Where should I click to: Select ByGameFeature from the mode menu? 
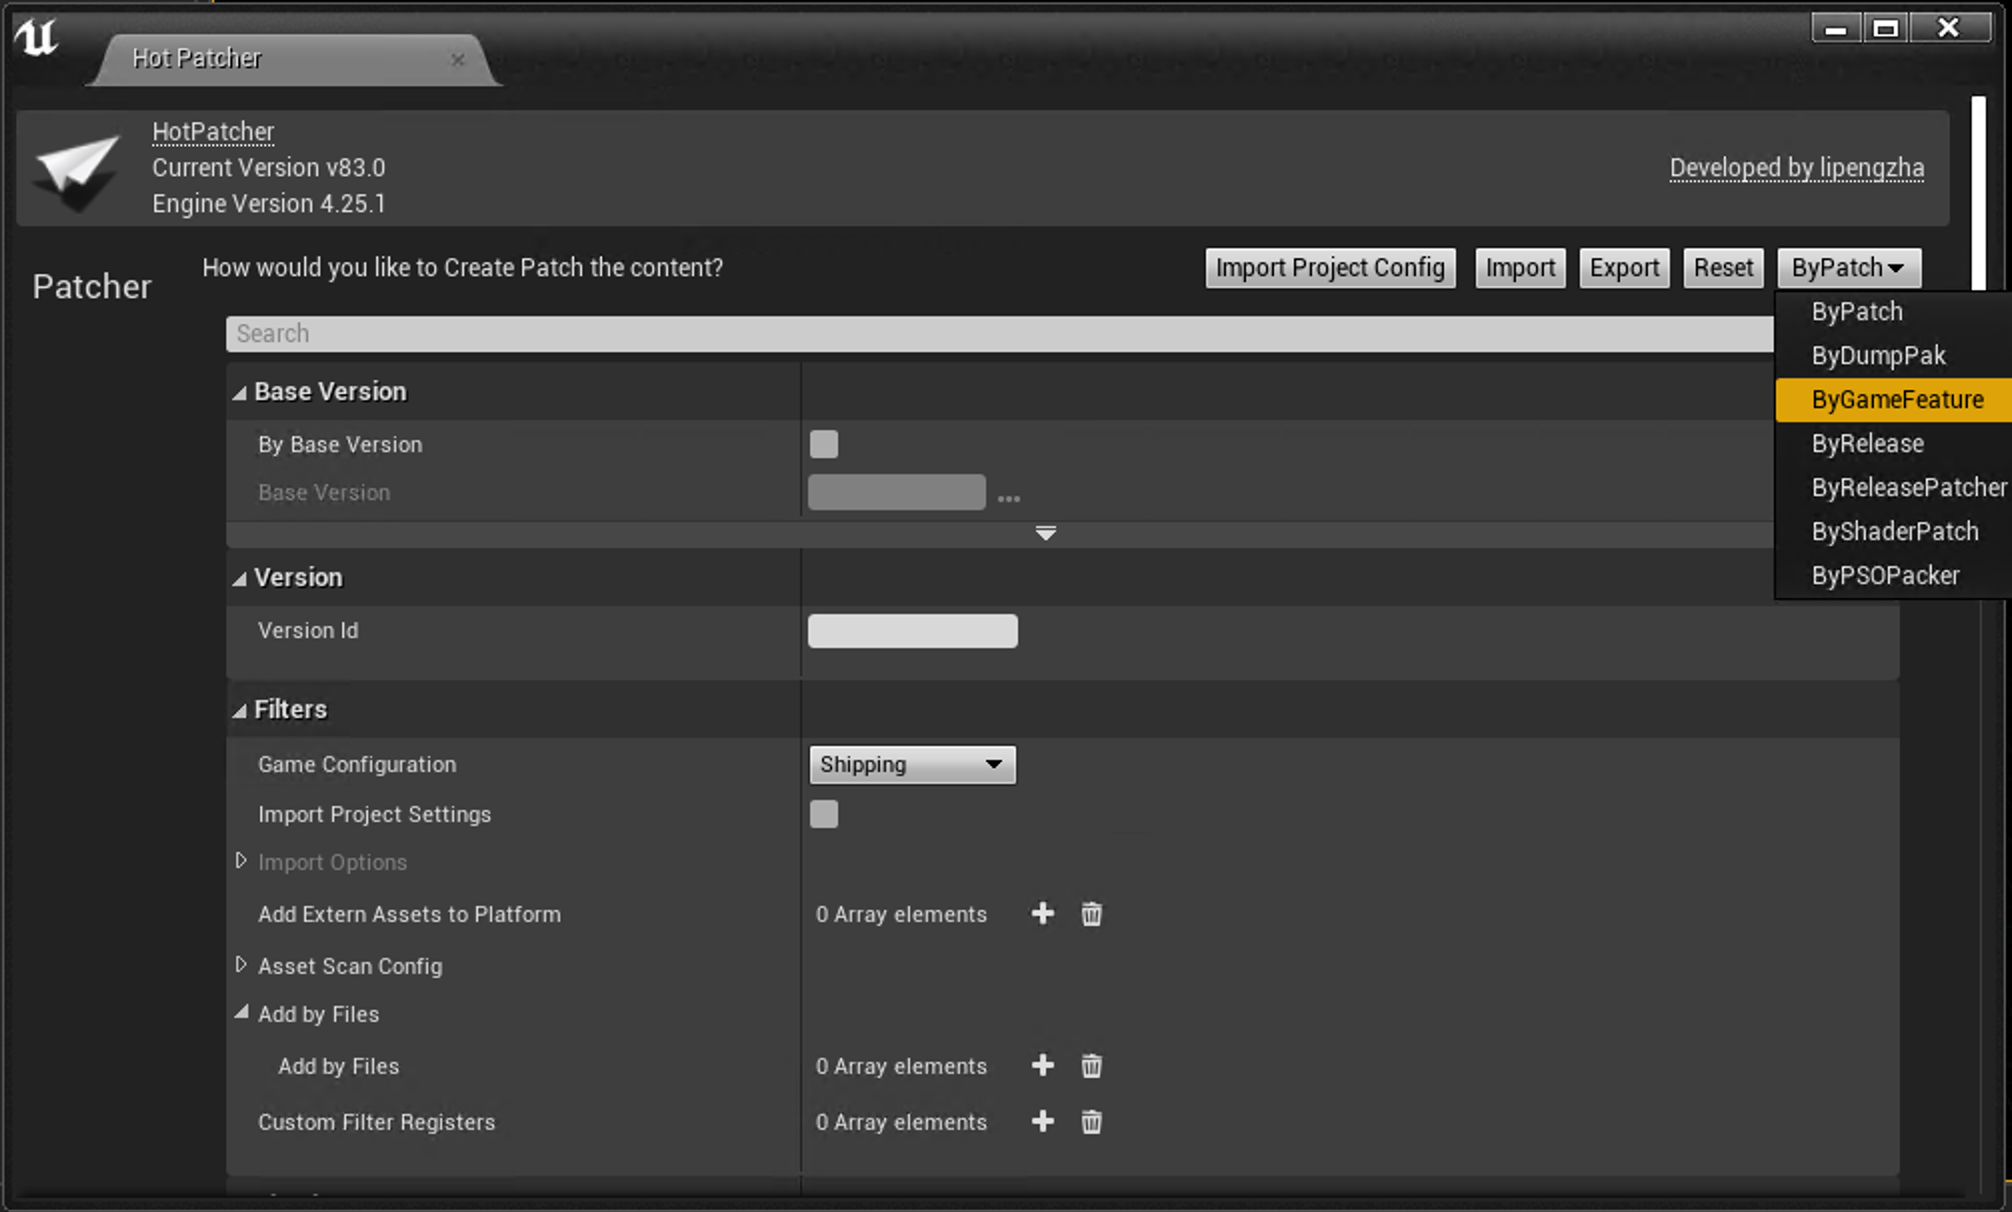coord(1896,400)
